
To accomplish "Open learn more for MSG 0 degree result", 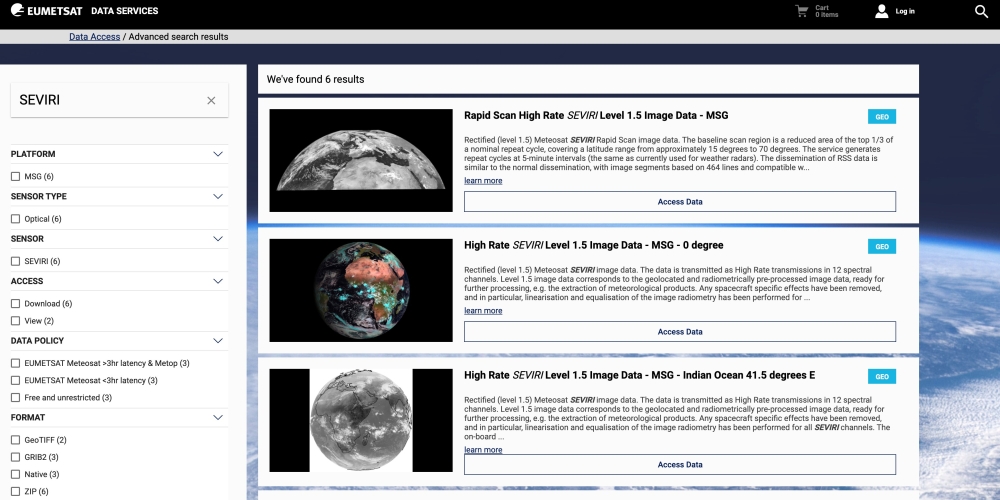I will click(483, 311).
